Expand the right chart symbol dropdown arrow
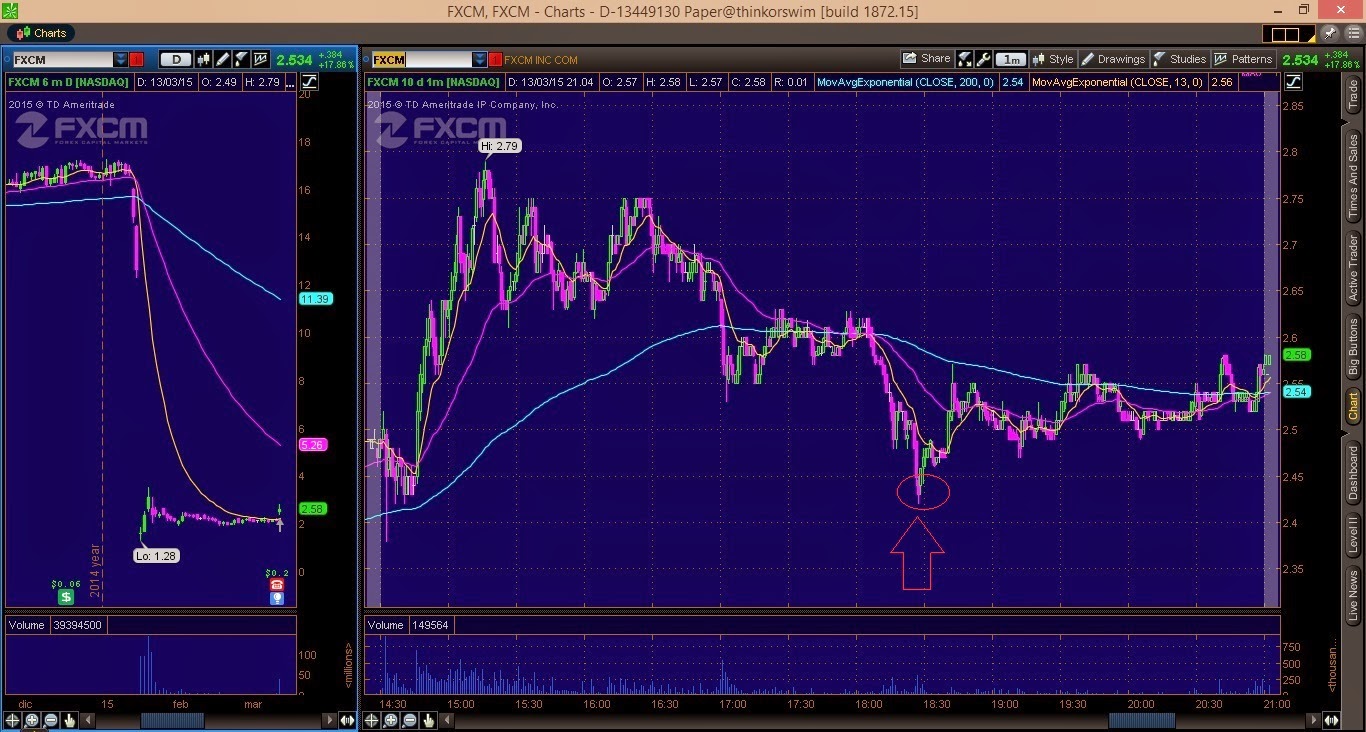 tap(480, 59)
